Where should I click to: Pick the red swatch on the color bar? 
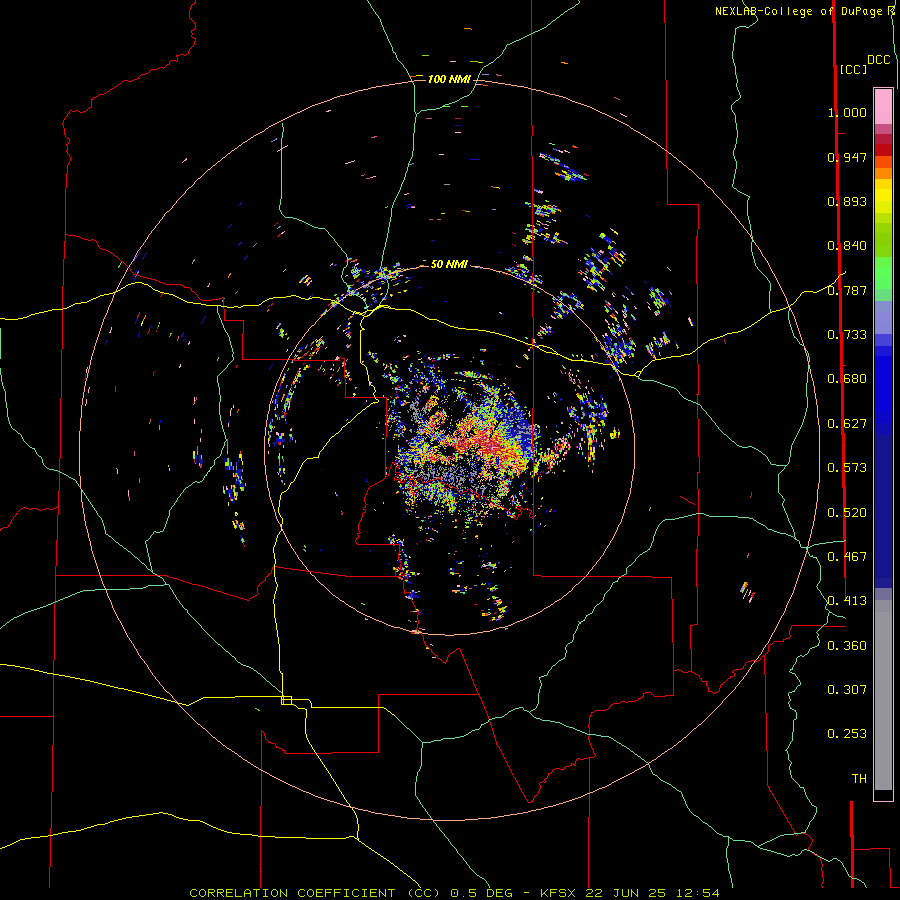(x=883, y=149)
